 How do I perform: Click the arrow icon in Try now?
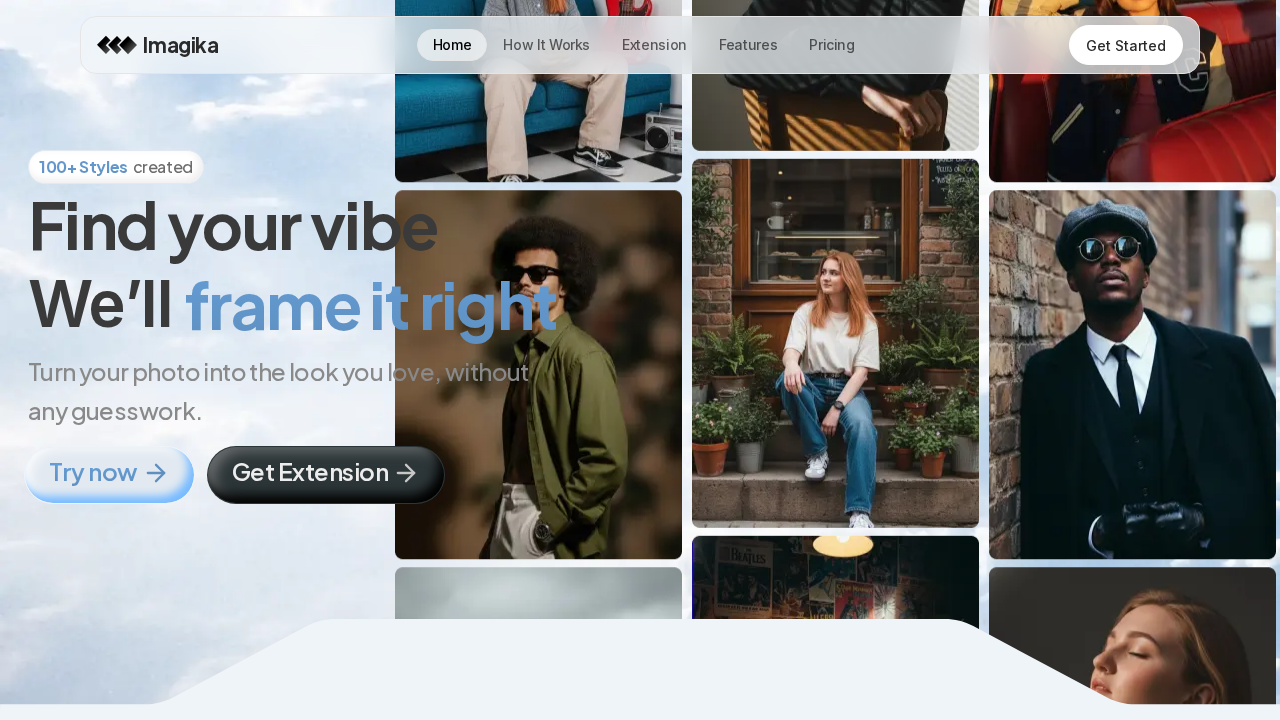(x=156, y=473)
